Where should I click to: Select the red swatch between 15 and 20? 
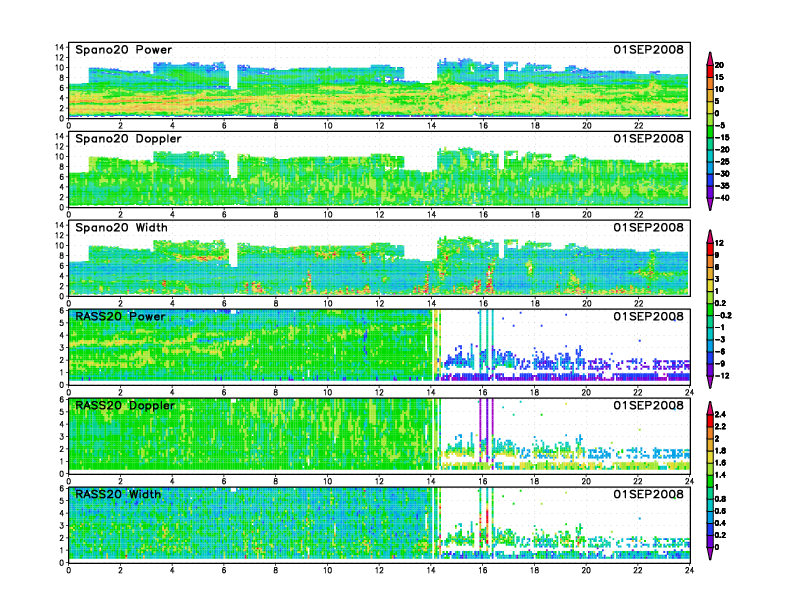point(710,71)
